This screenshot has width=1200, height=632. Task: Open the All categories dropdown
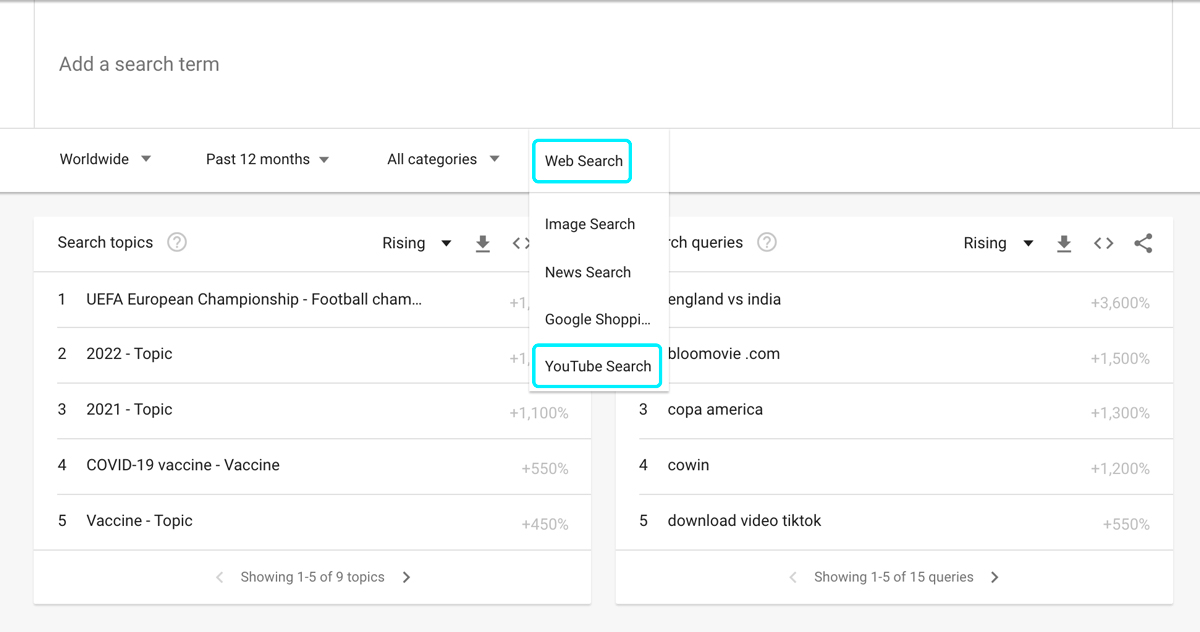click(x=444, y=159)
